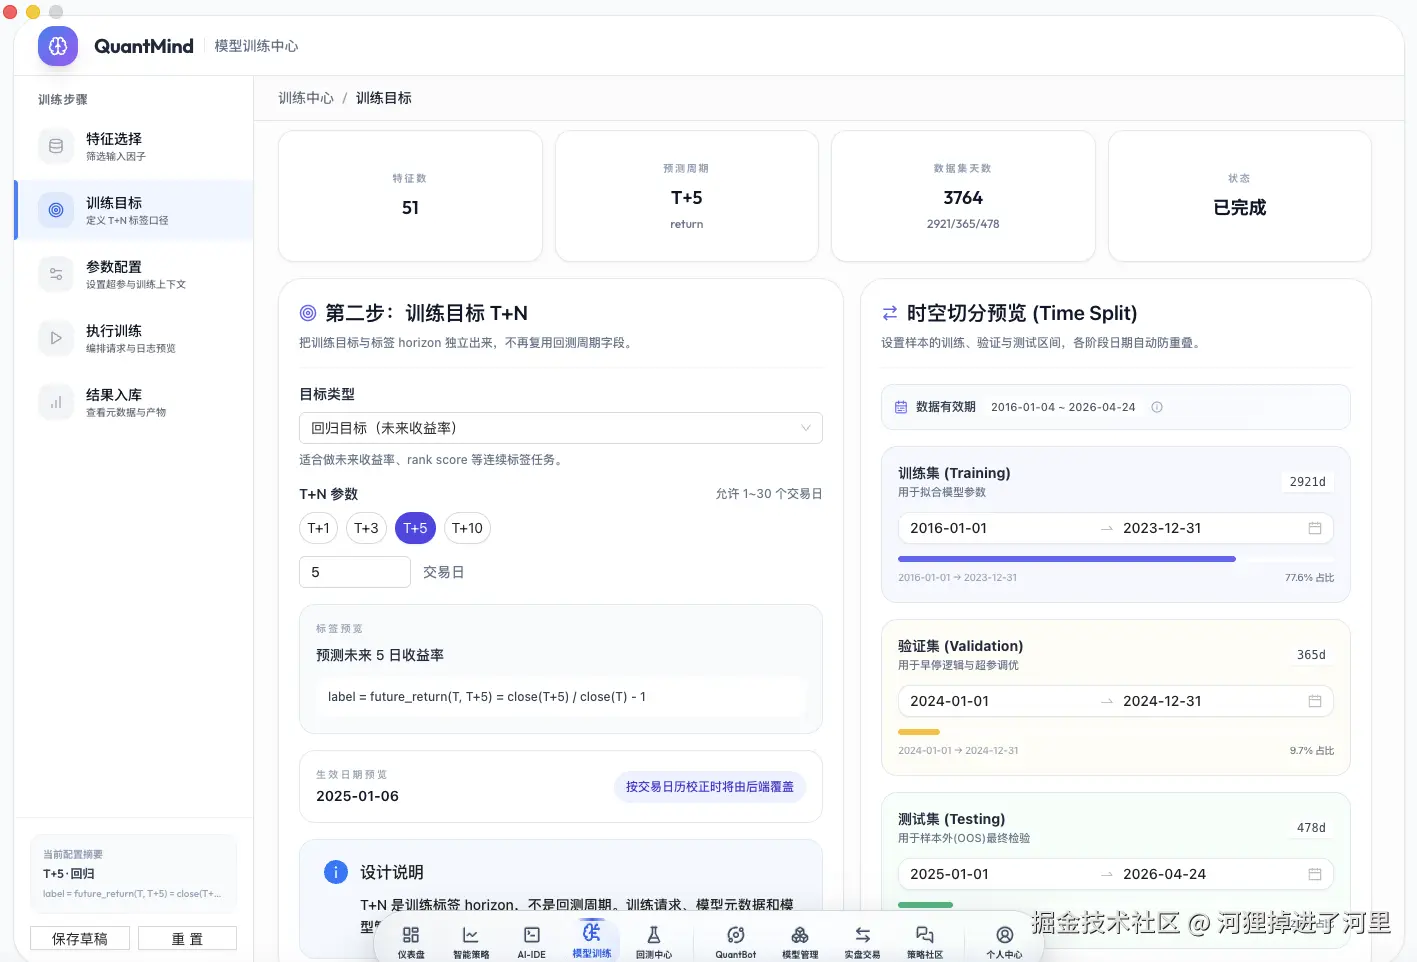Select the T+10 horizon option
This screenshot has width=1417, height=962.
(467, 528)
